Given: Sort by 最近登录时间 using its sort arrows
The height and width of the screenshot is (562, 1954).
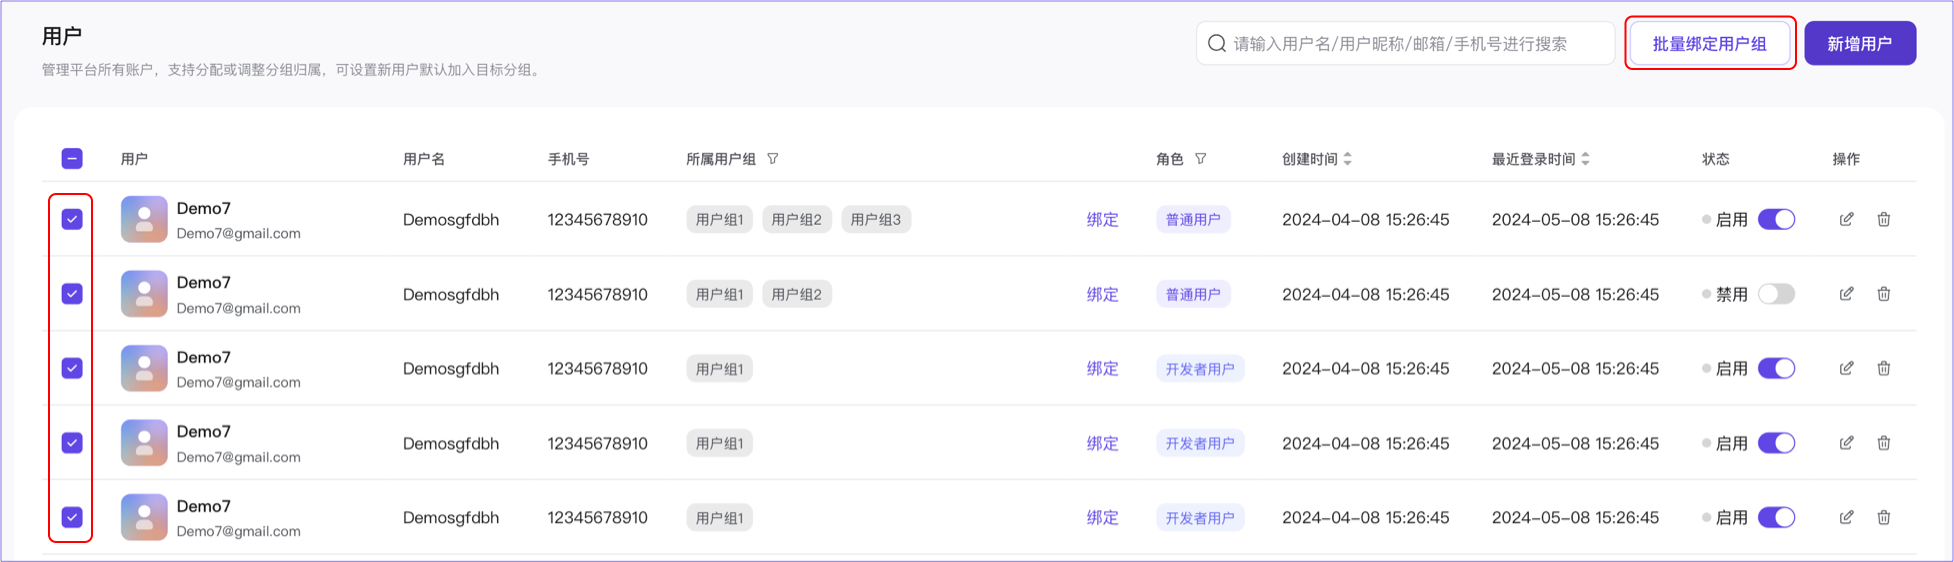Looking at the screenshot, I should [1586, 159].
